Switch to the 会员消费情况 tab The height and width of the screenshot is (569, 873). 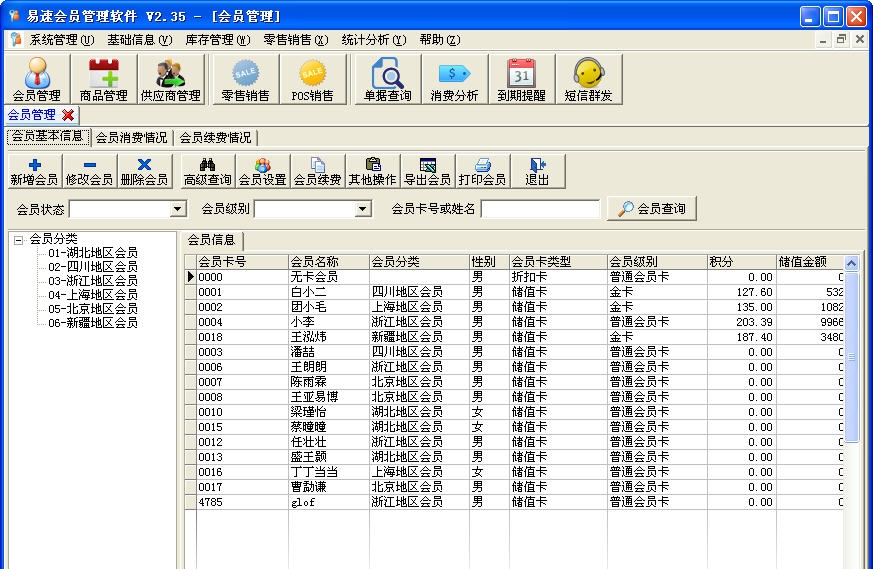coord(131,138)
